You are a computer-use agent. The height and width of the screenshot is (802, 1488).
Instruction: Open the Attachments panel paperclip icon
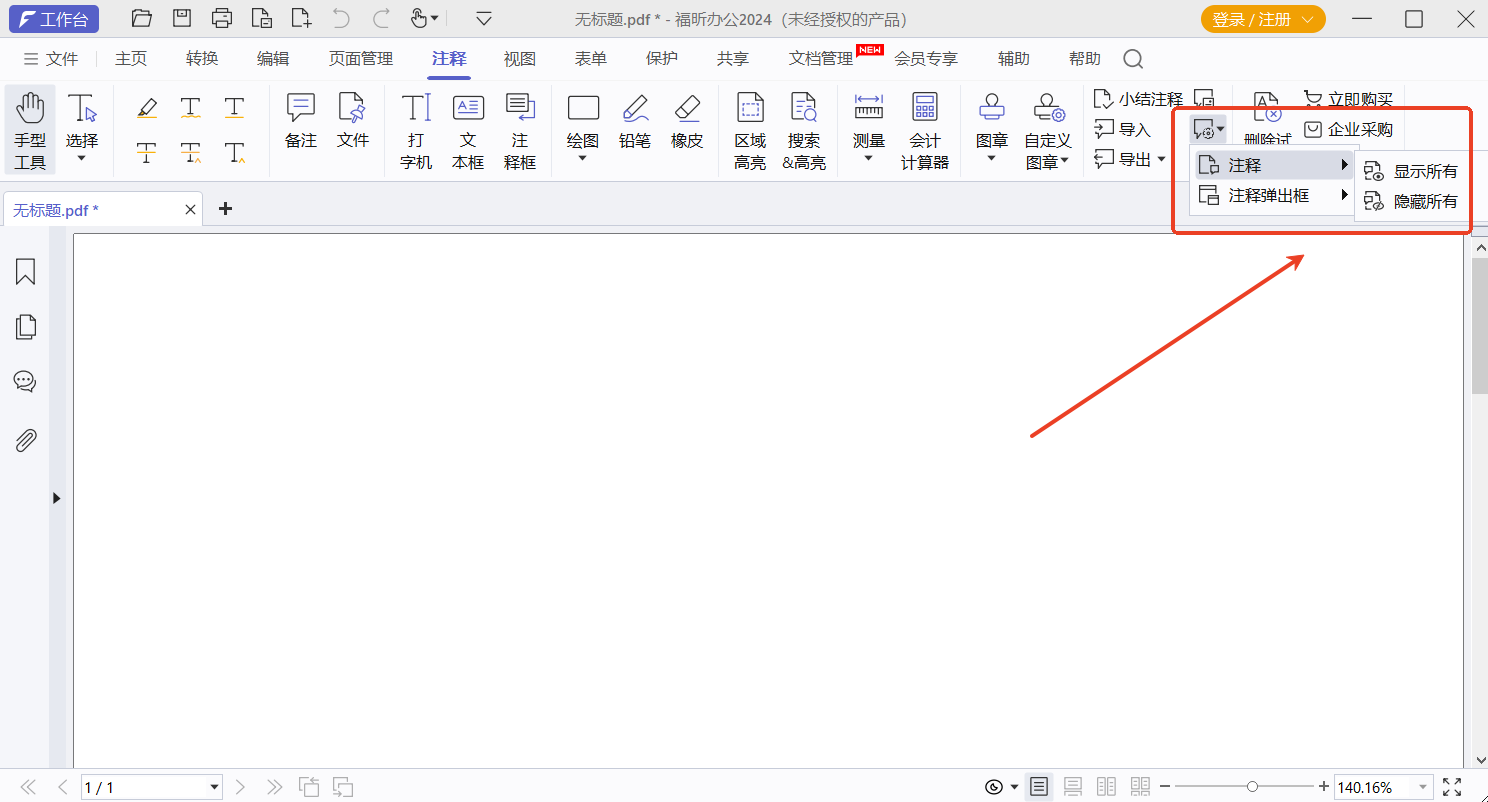point(25,440)
